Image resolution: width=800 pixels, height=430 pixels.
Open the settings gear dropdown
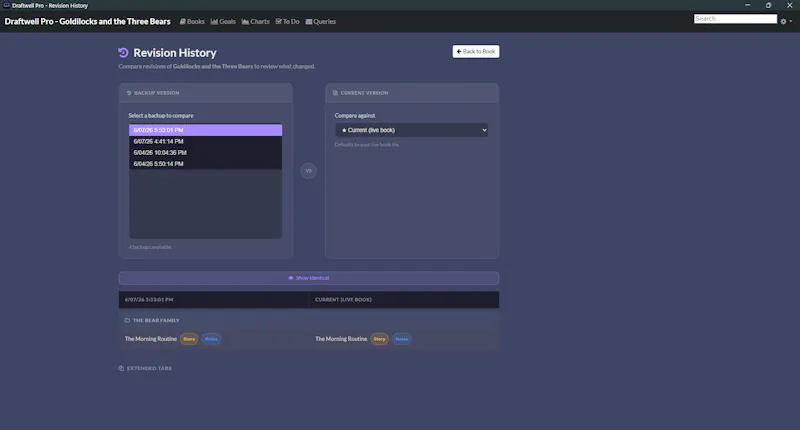pos(786,21)
